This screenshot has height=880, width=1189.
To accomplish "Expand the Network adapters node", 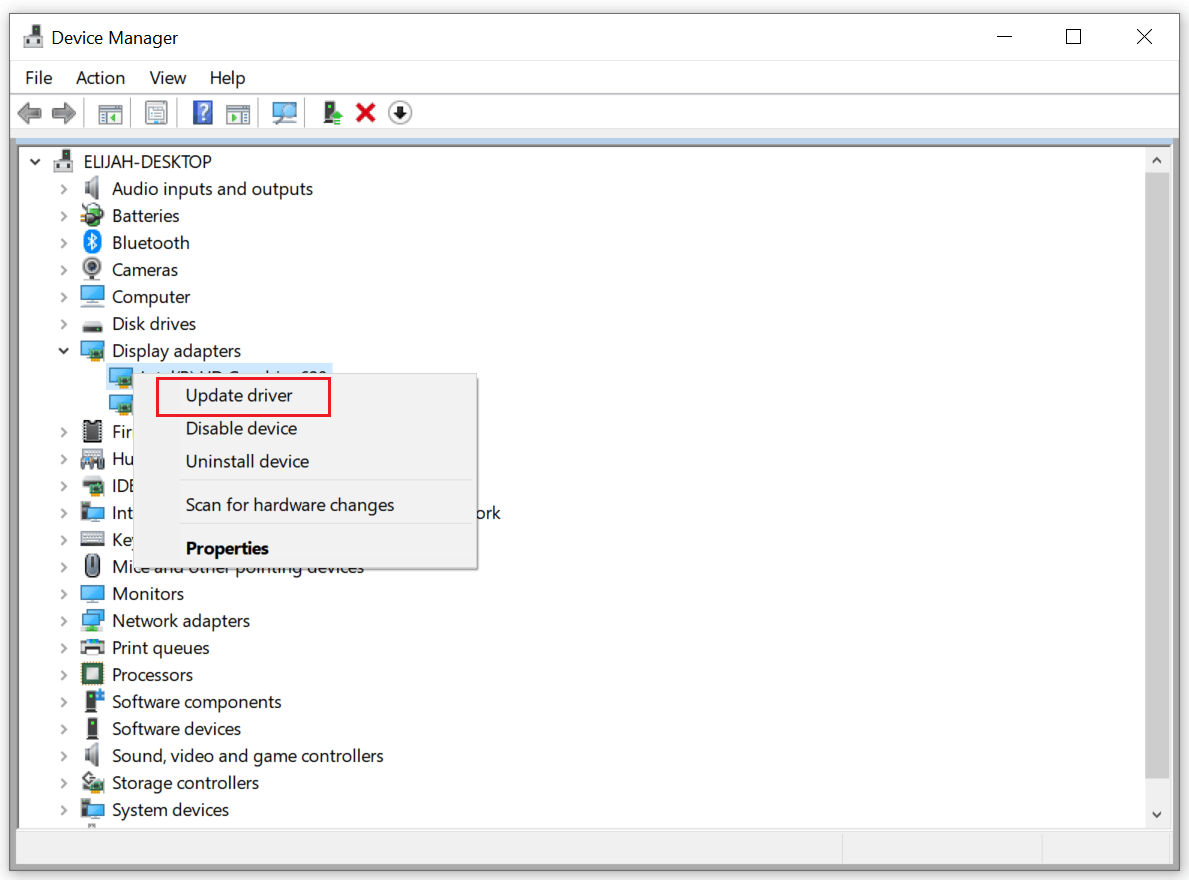I will click(x=64, y=621).
